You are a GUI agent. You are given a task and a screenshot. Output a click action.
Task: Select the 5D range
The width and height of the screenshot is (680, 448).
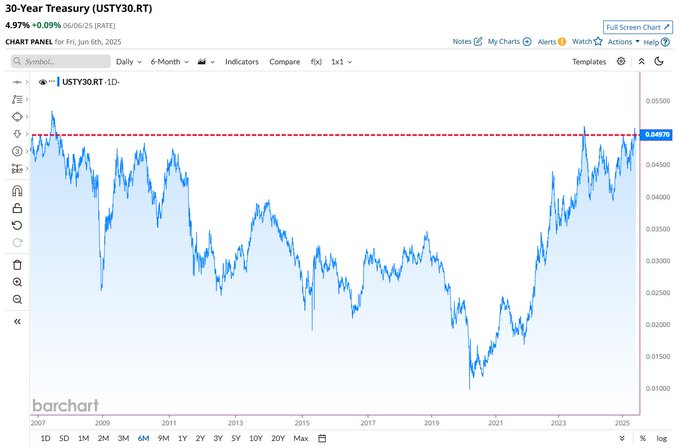[64, 438]
